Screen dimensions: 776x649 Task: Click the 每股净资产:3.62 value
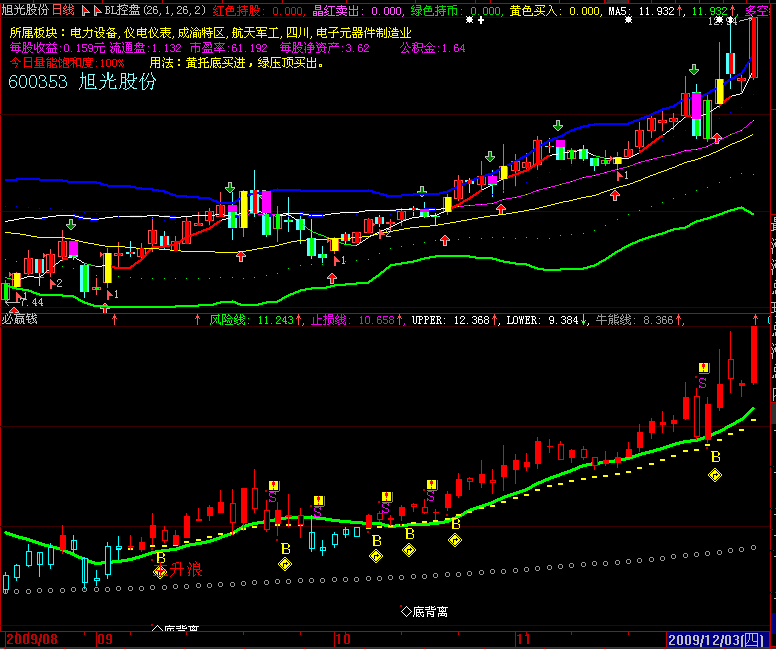point(325,49)
